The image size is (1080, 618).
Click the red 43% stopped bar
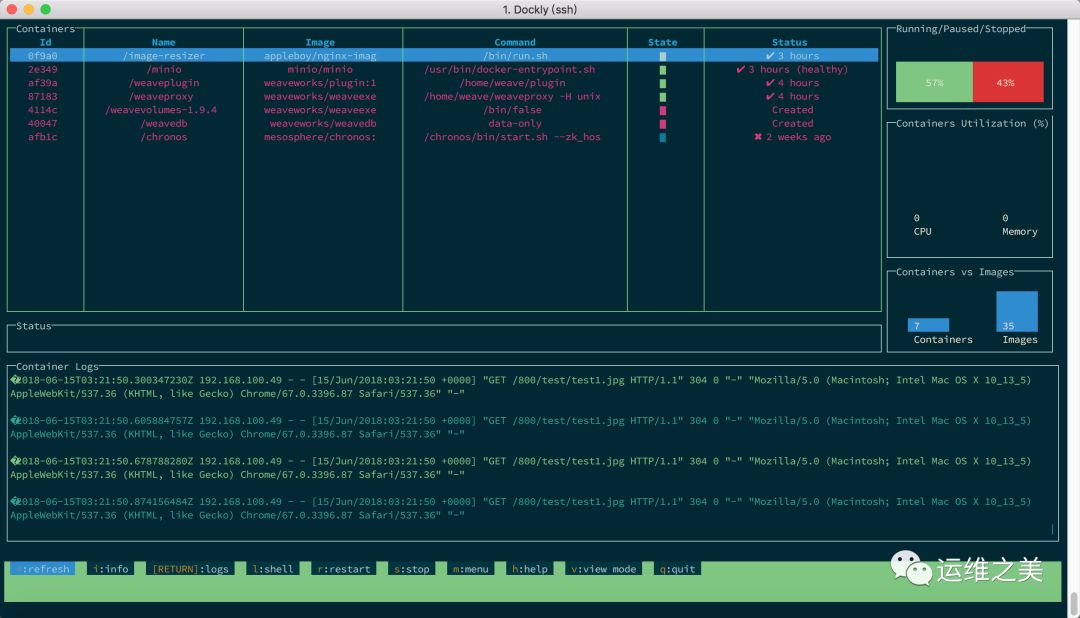pos(1008,82)
